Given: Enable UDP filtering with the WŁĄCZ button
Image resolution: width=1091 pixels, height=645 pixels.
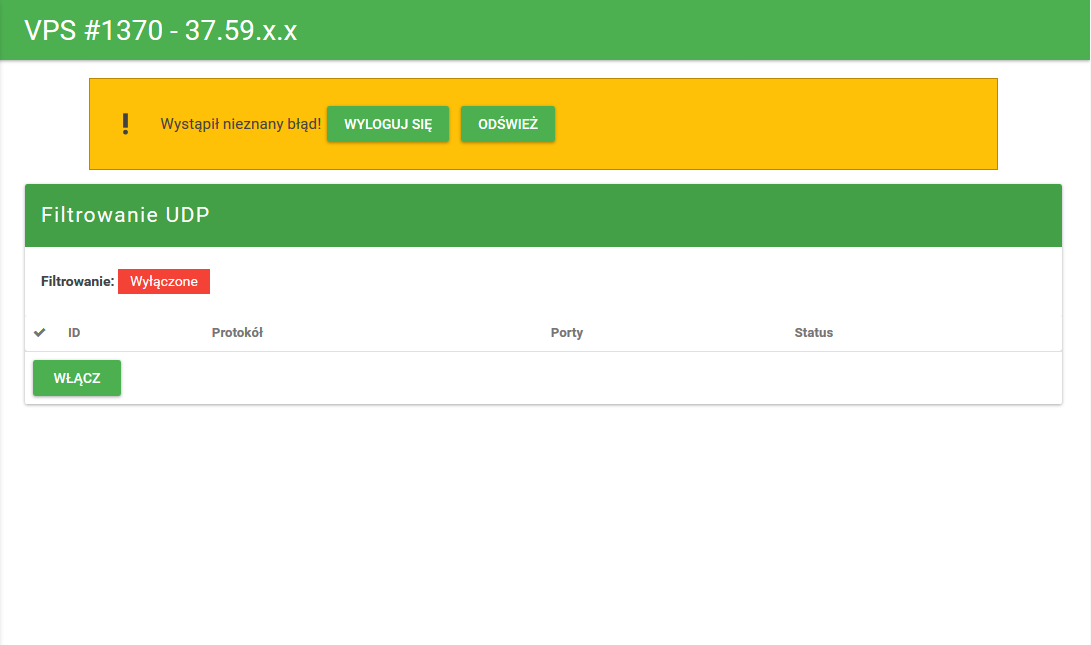Looking at the screenshot, I should [x=77, y=378].
